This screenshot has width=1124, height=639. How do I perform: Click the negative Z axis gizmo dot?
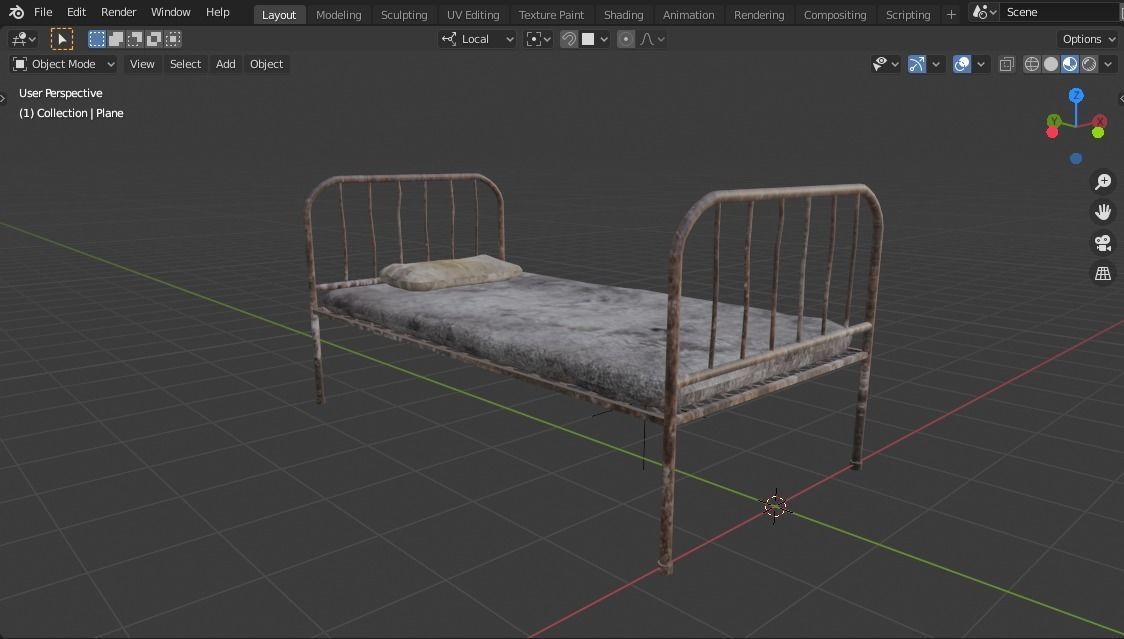[1076, 158]
